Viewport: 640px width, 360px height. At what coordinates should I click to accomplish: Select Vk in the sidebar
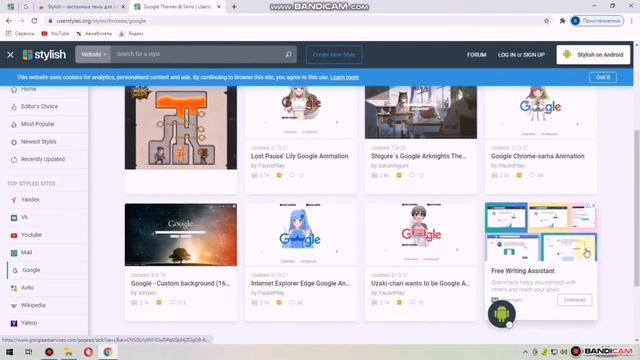(x=24, y=217)
